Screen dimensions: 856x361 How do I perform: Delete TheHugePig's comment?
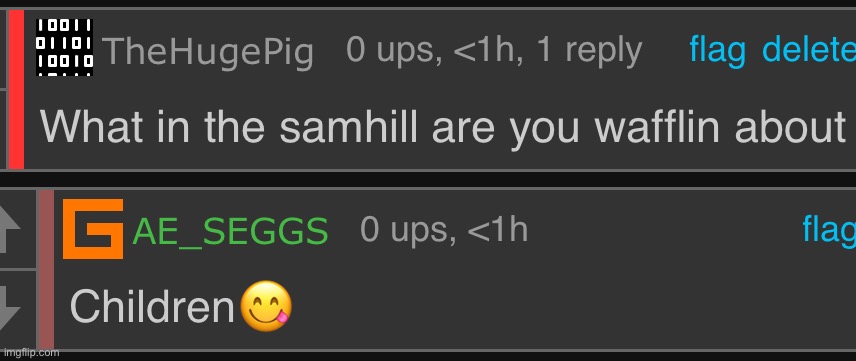pos(809,50)
